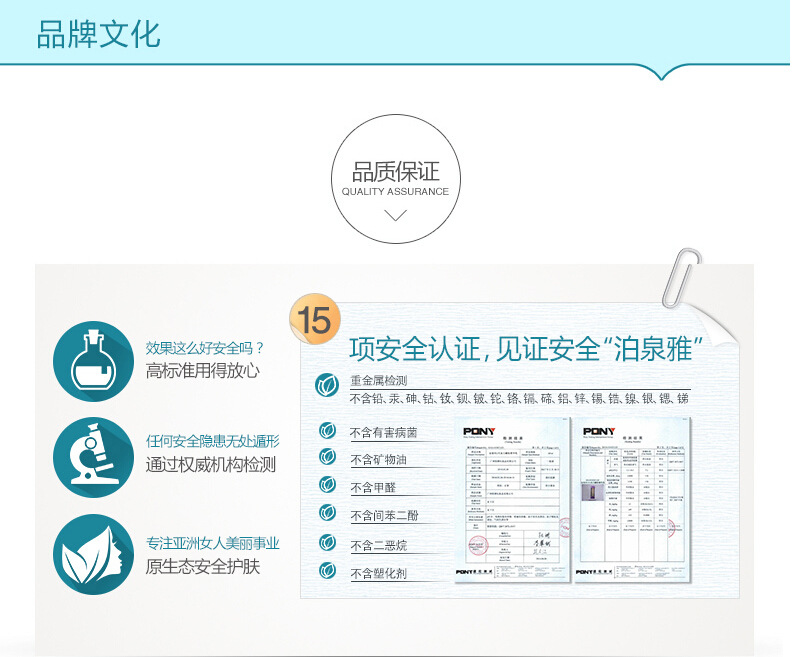Click the 品质保证 circle title
This screenshot has width=803, height=657.
(x=395, y=172)
